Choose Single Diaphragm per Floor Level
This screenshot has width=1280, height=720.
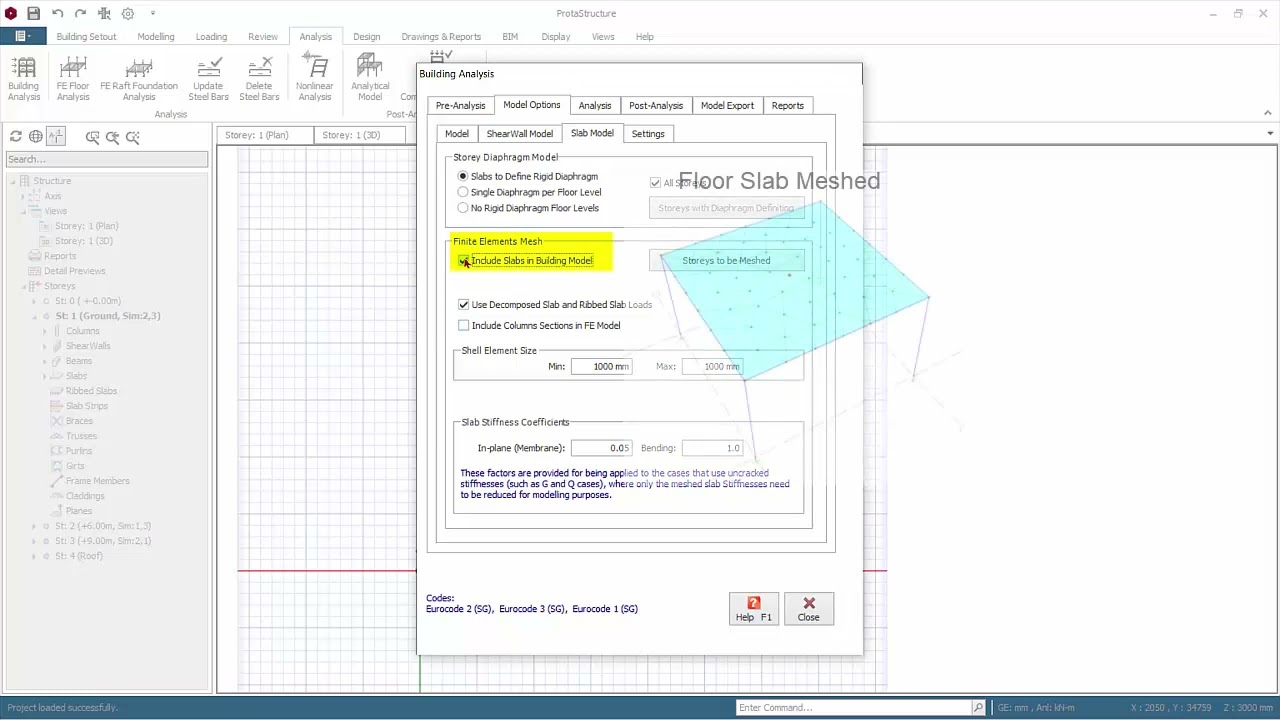tap(462, 192)
